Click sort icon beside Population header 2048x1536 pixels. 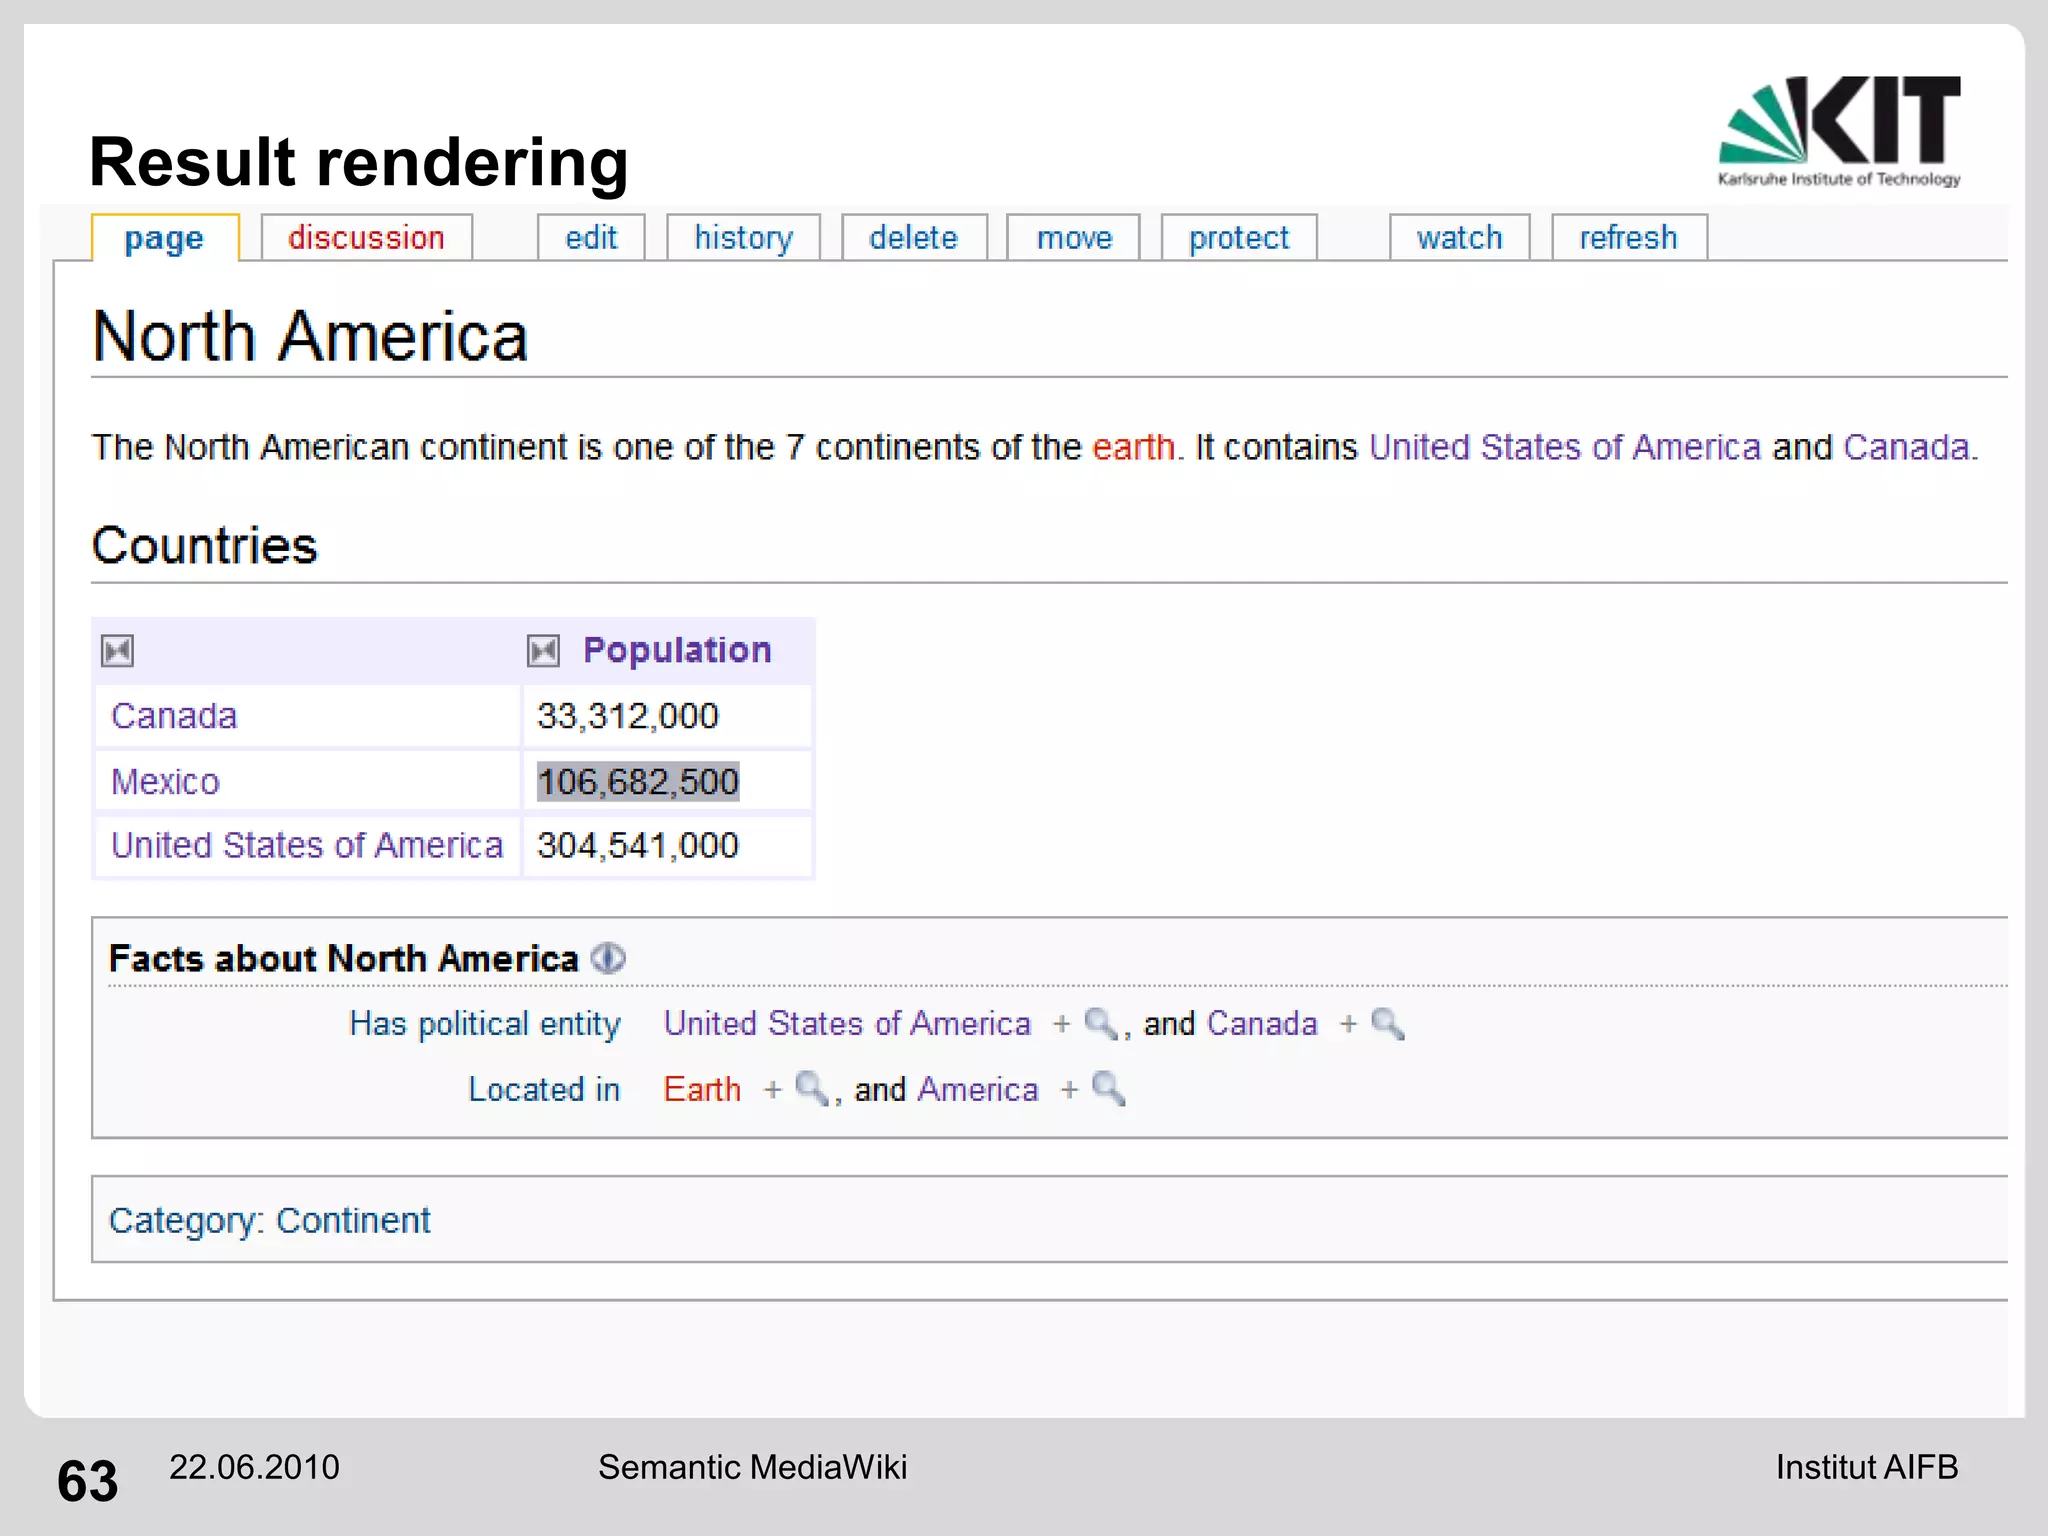click(543, 651)
